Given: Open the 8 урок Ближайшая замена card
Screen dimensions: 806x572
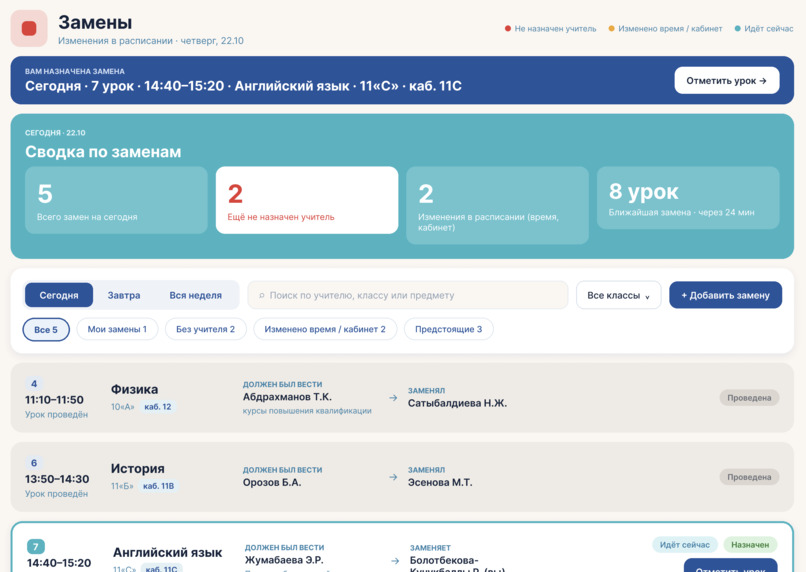Looking at the screenshot, I should [688, 197].
